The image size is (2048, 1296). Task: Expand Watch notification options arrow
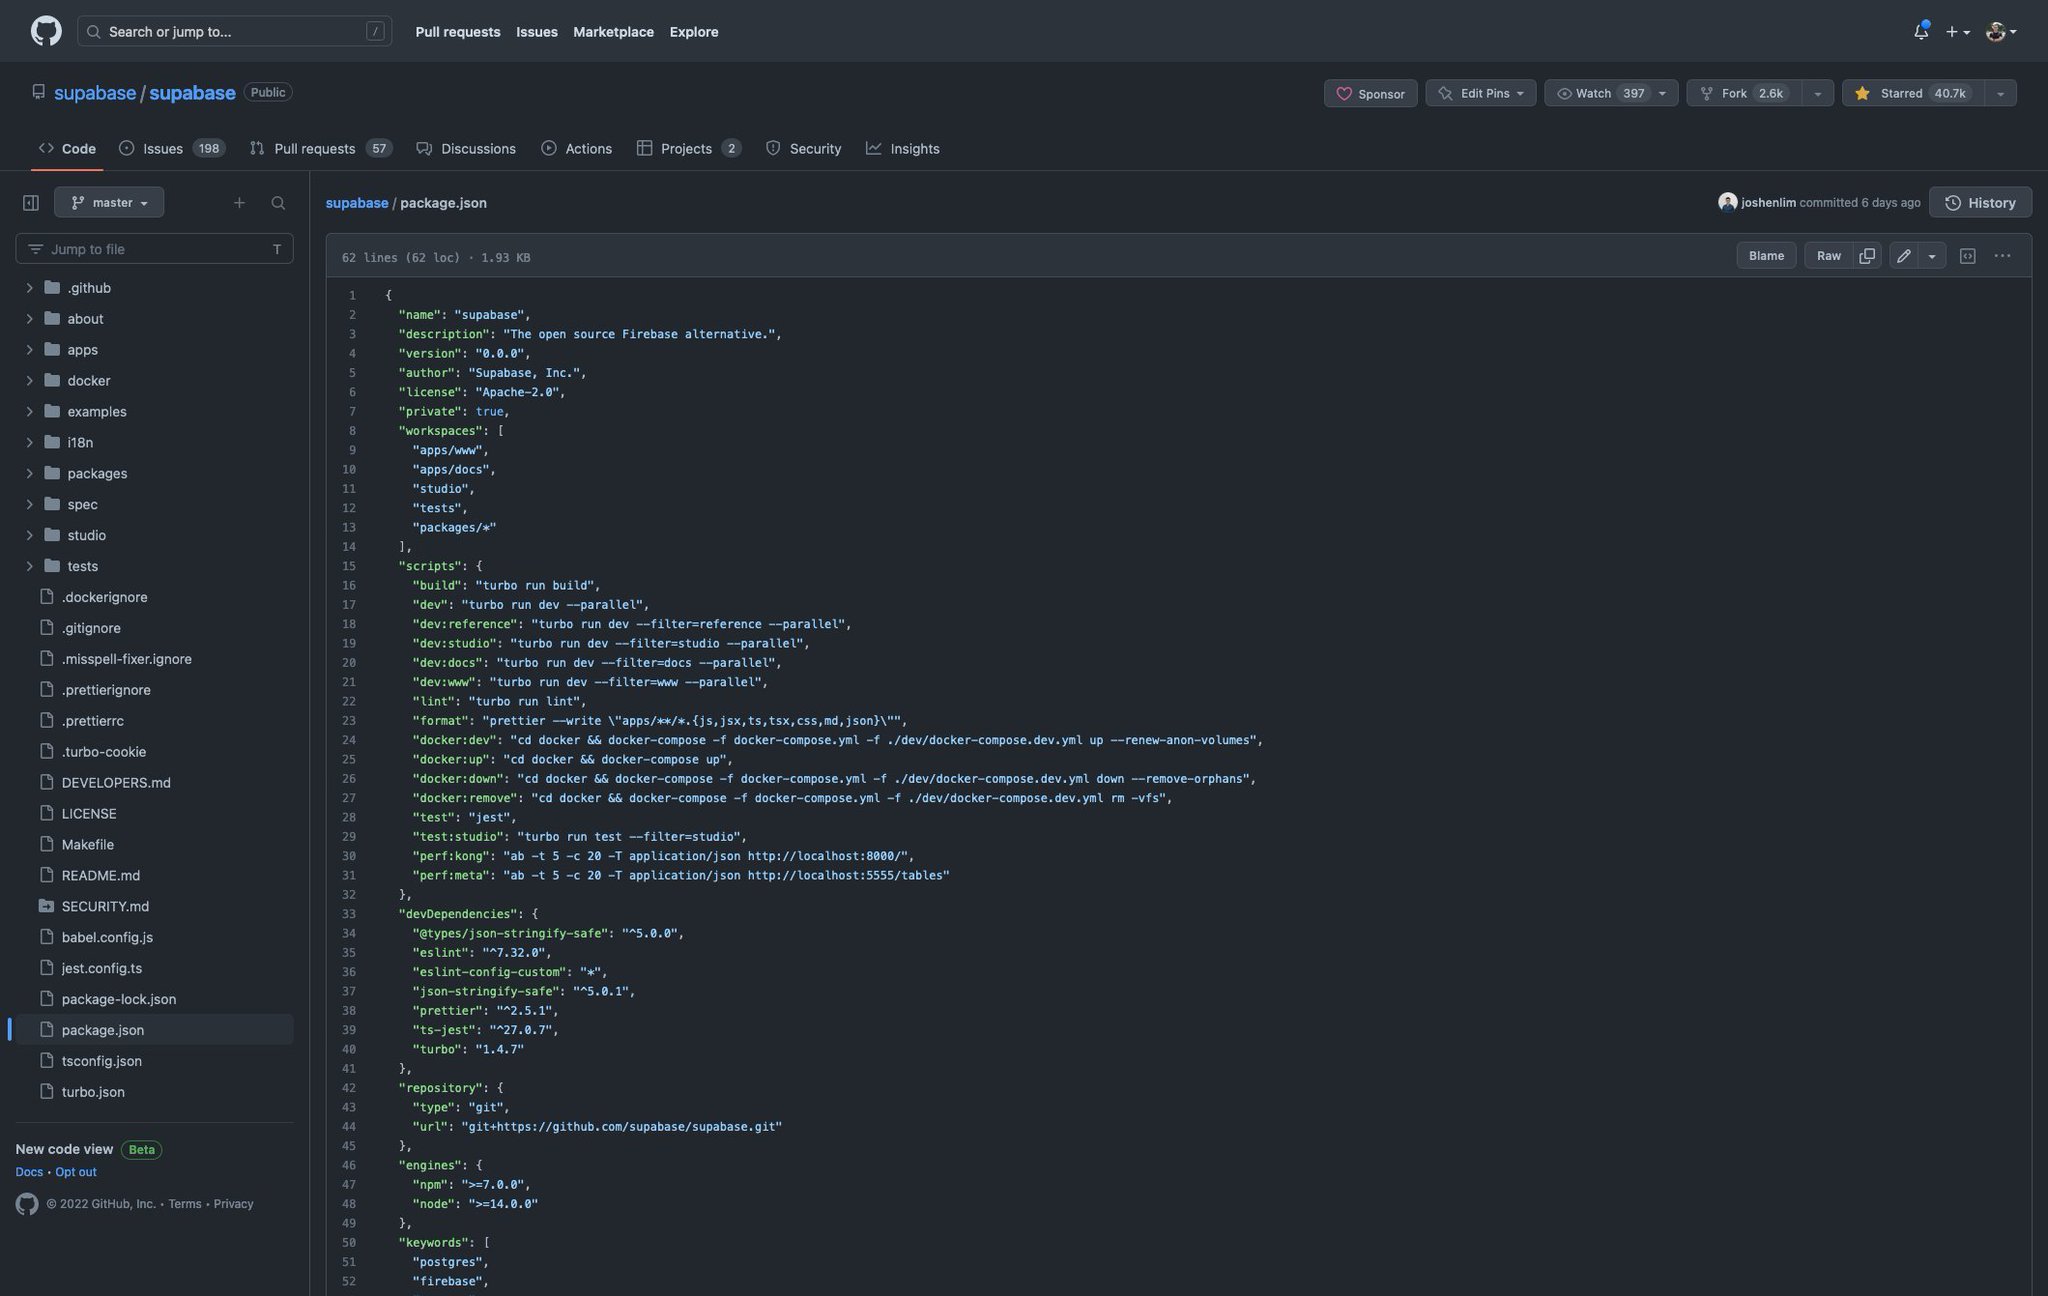(x=1663, y=93)
